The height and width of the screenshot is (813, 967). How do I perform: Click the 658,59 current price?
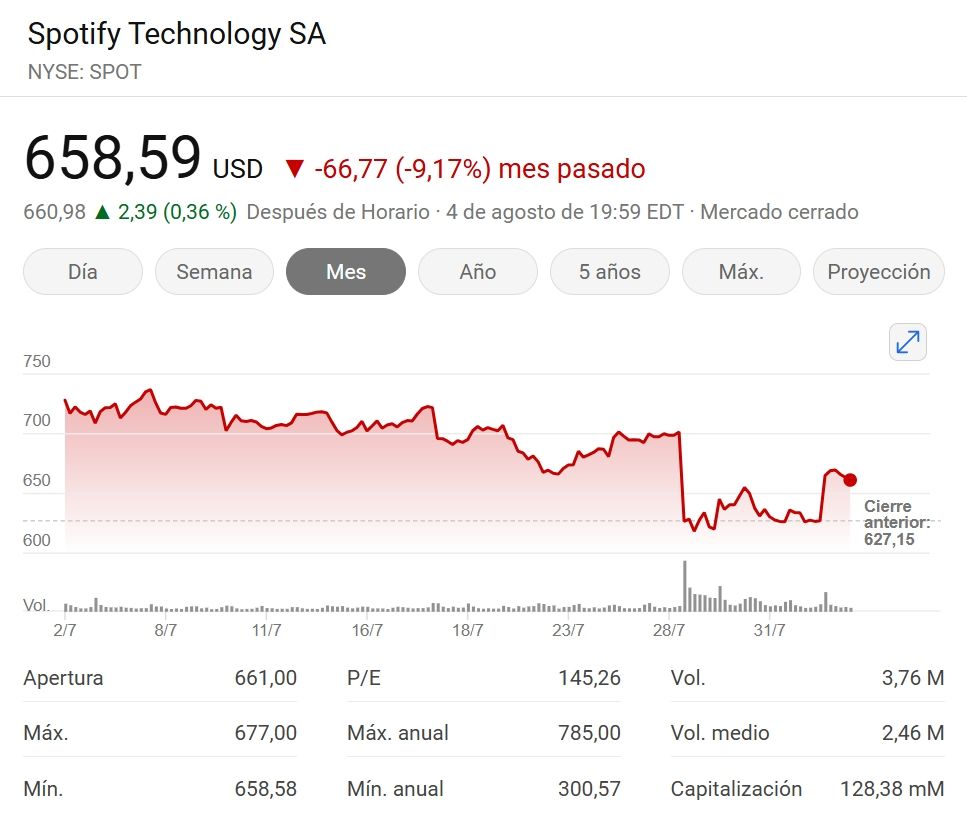(113, 159)
